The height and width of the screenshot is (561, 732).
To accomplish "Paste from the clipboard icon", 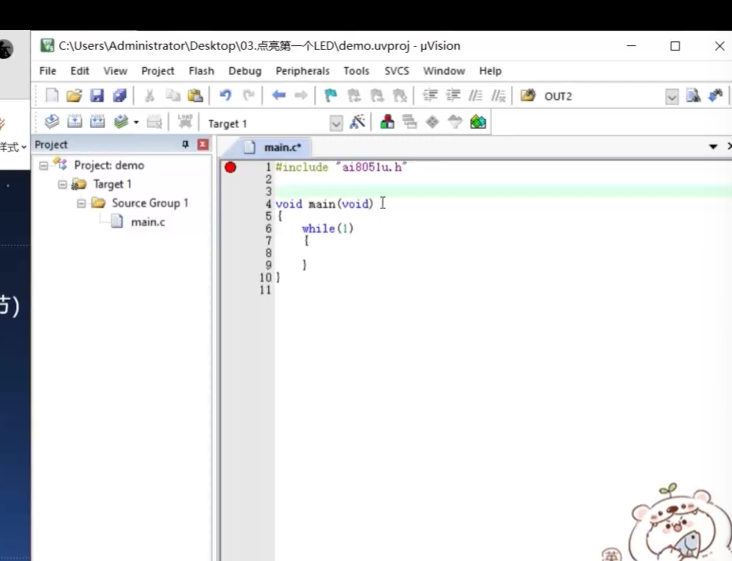I will (195, 96).
